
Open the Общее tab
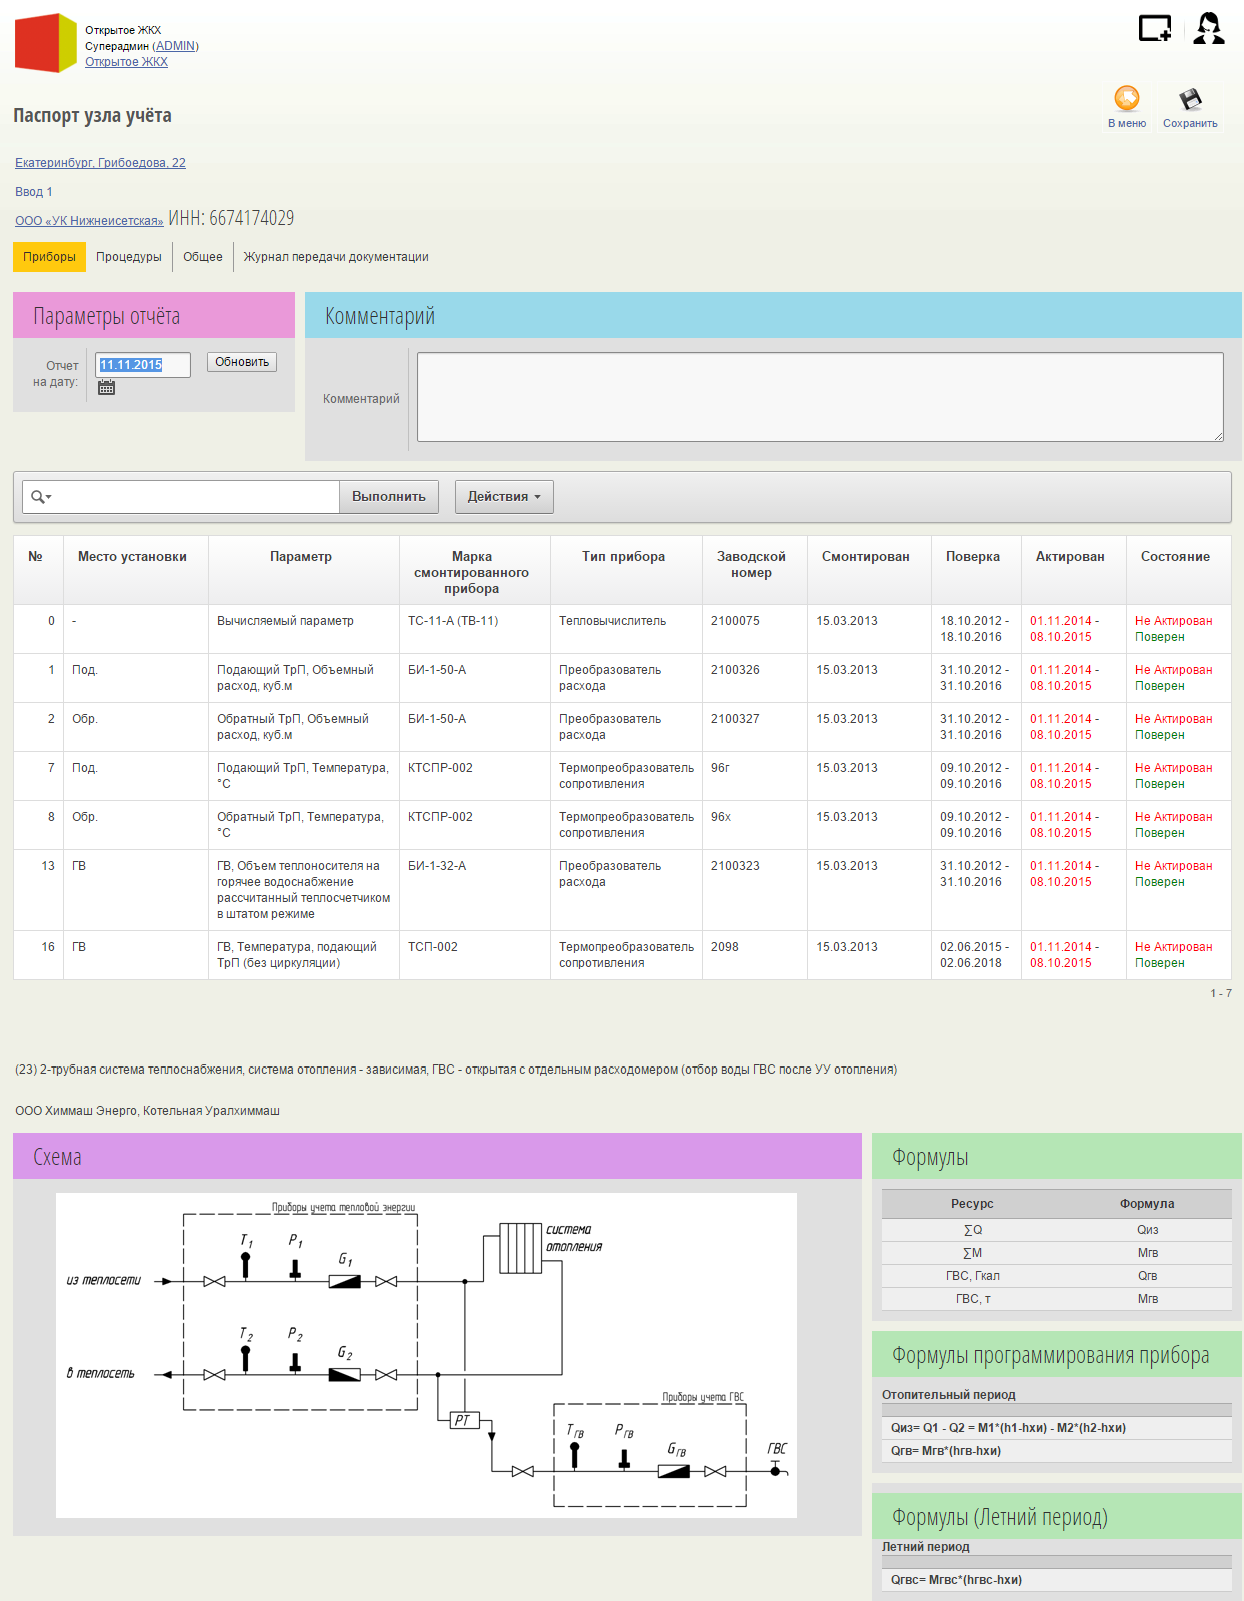(203, 257)
